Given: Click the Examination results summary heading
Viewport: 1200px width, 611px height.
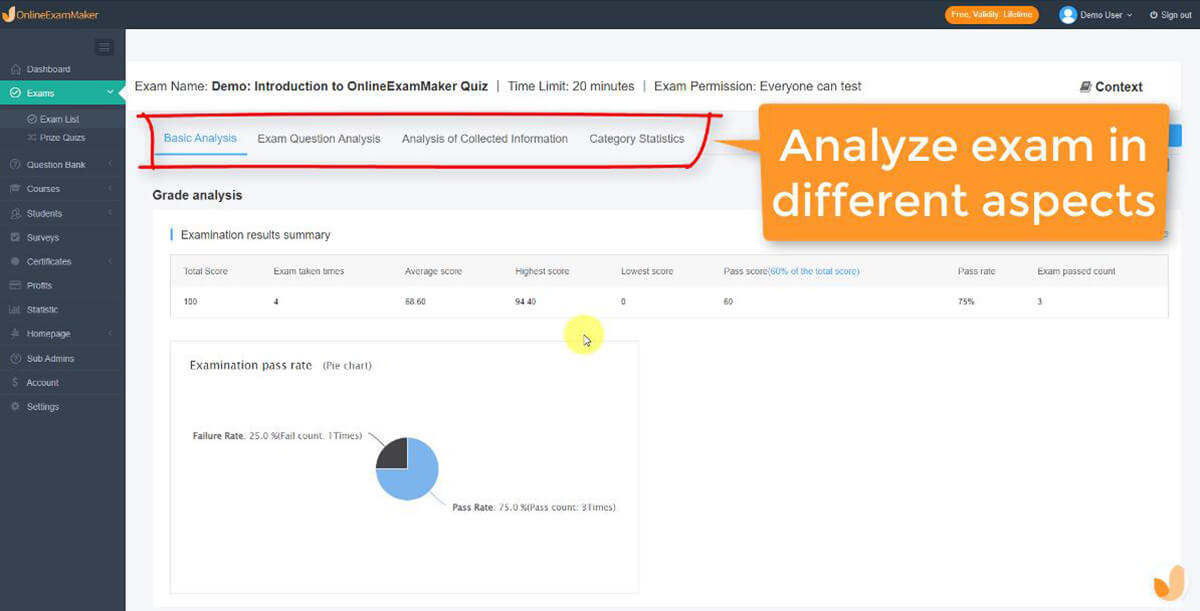Looking at the screenshot, I should pyautogui.click(x=255, y=235).
